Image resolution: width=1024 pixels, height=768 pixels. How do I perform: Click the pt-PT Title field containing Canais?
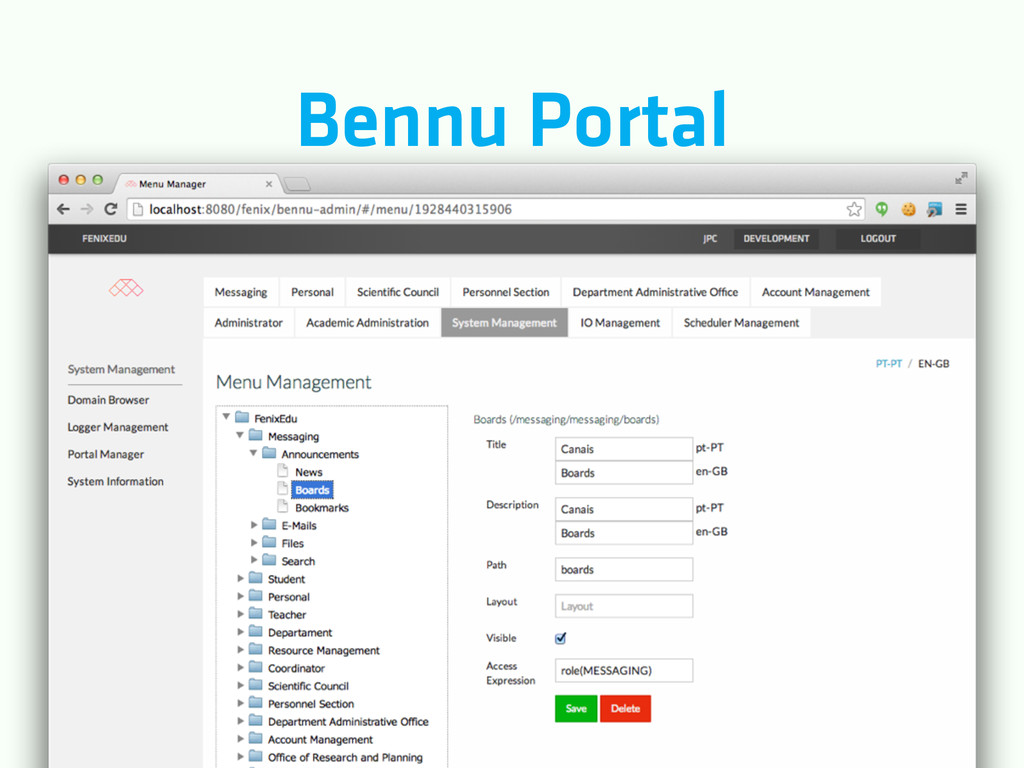624,449
